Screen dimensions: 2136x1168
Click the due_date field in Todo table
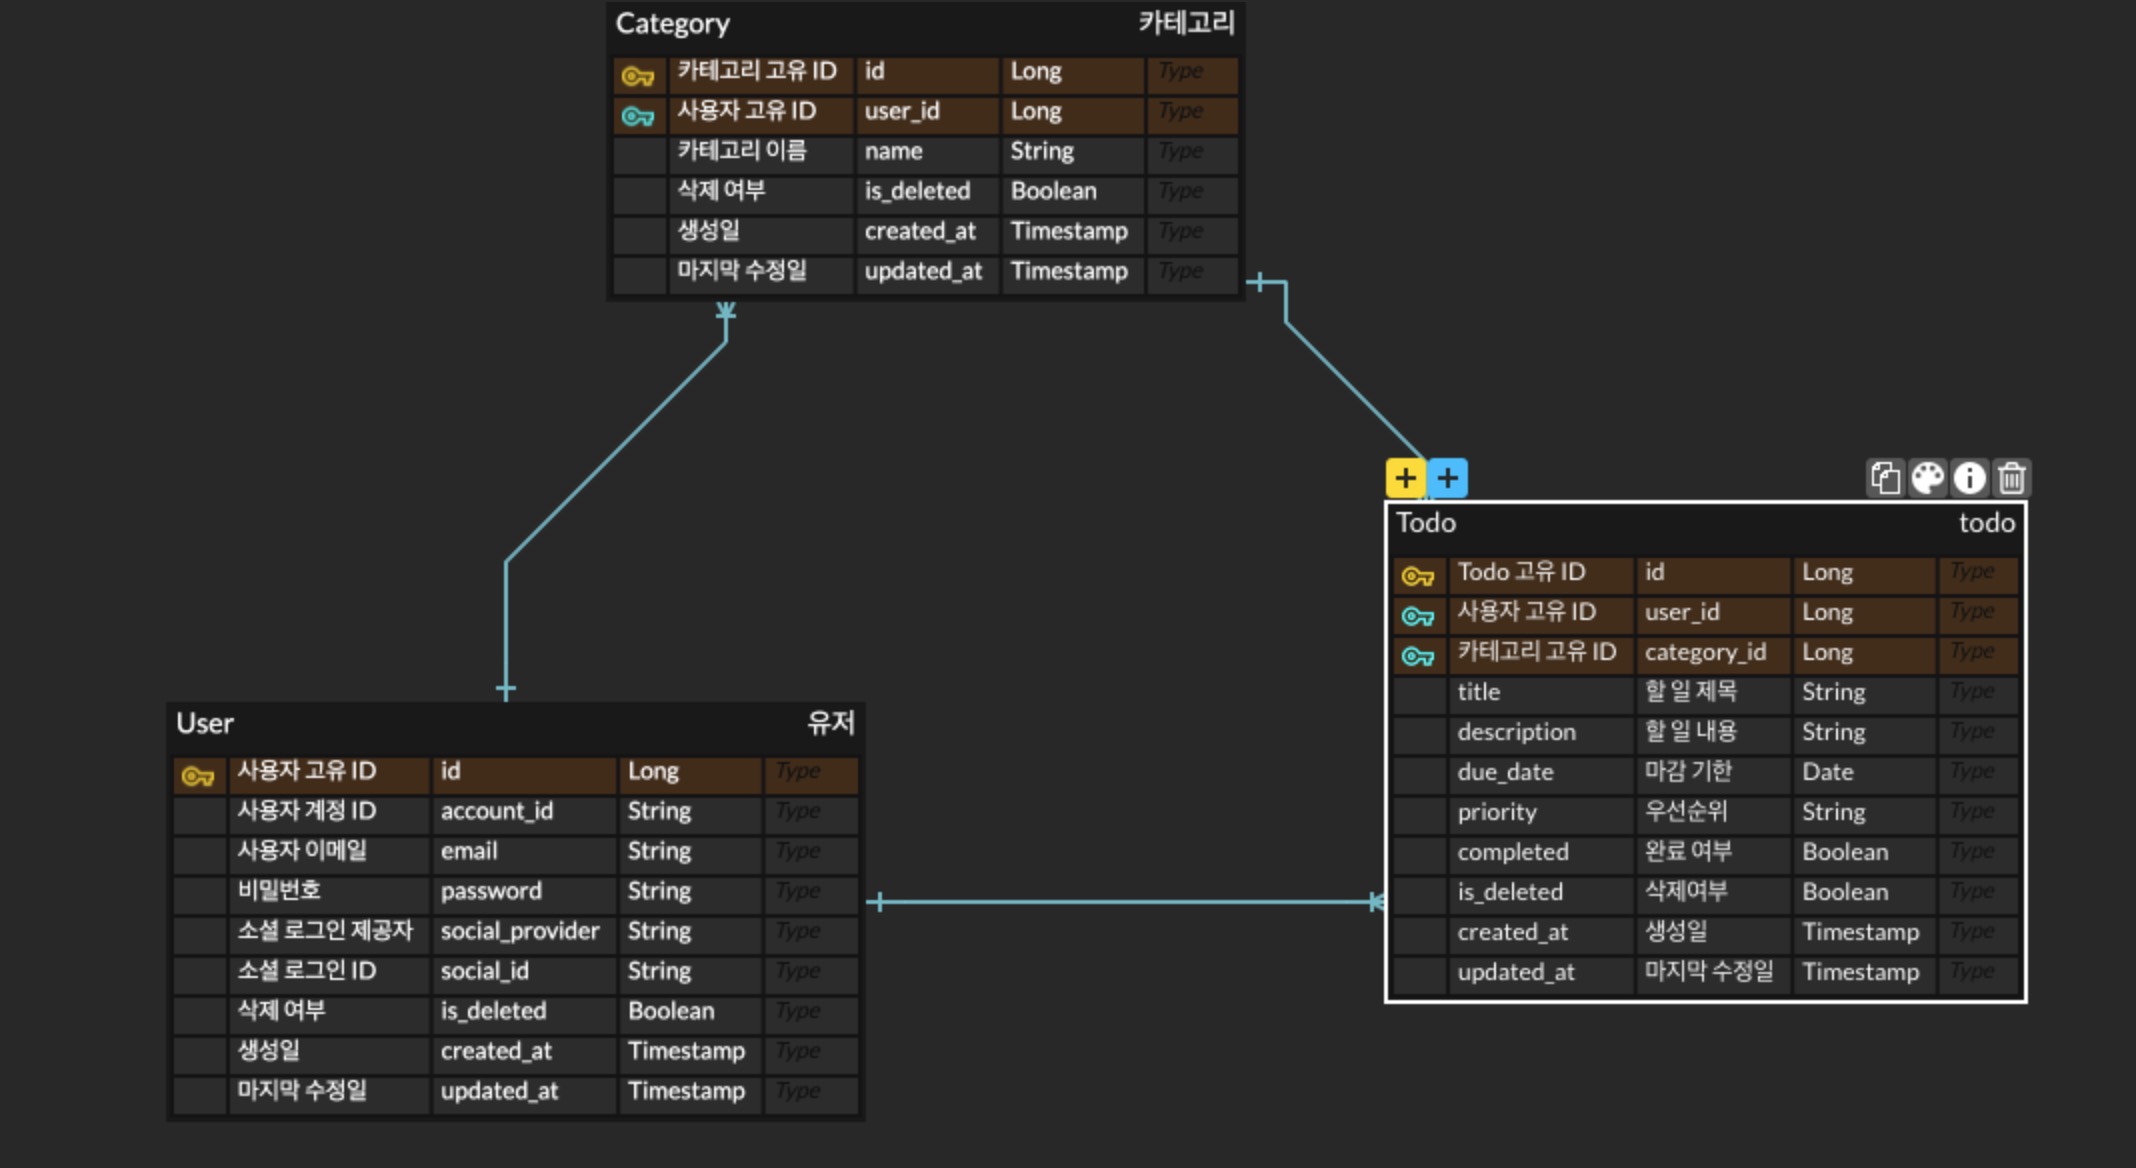1505,772
